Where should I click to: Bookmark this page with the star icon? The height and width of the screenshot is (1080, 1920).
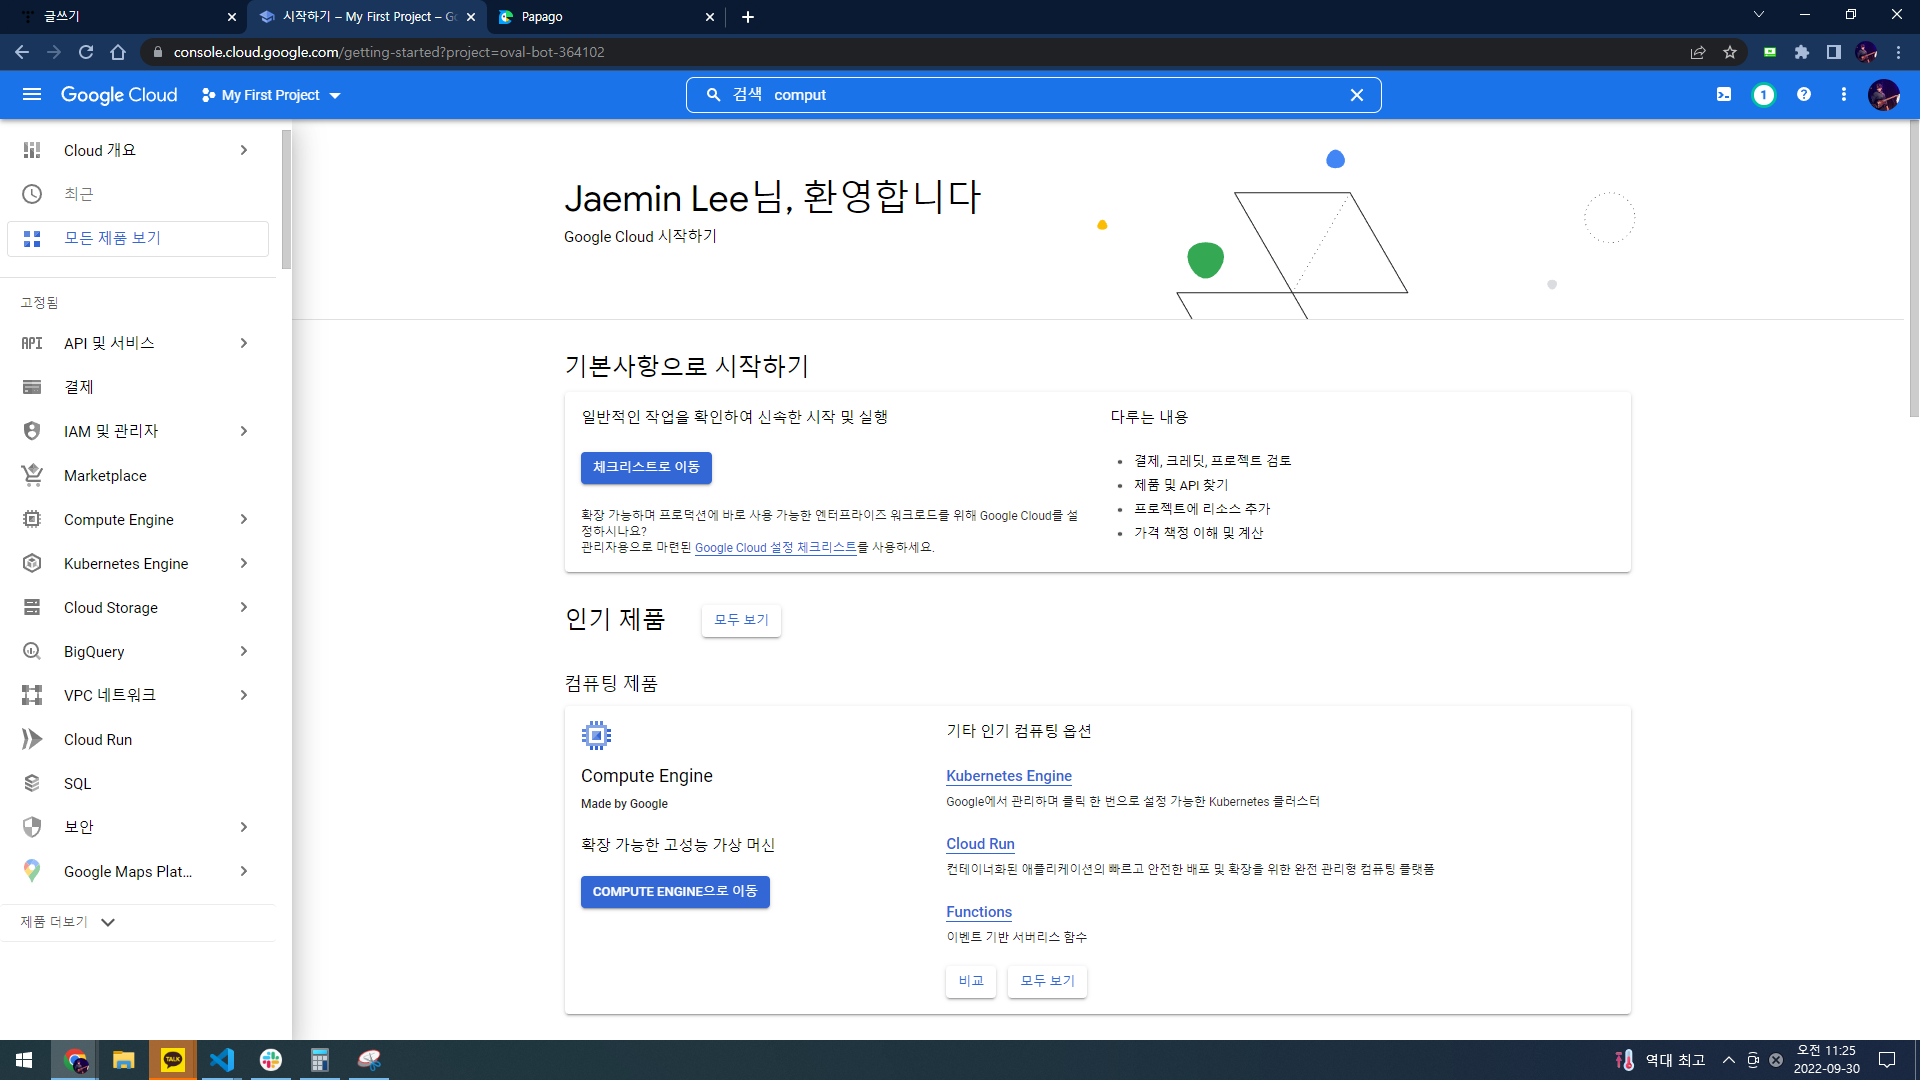(x=1730, y=52)
